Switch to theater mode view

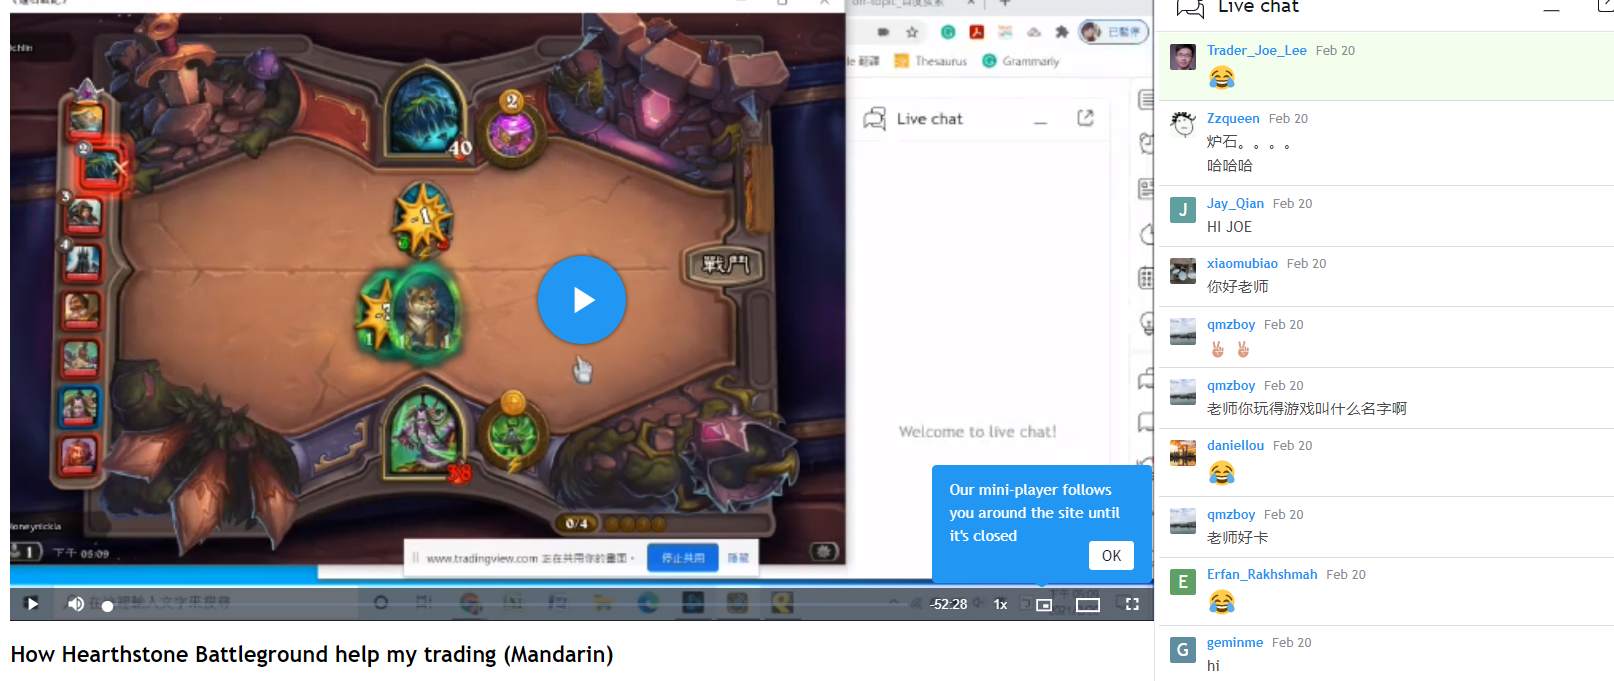click(1088, 604)
